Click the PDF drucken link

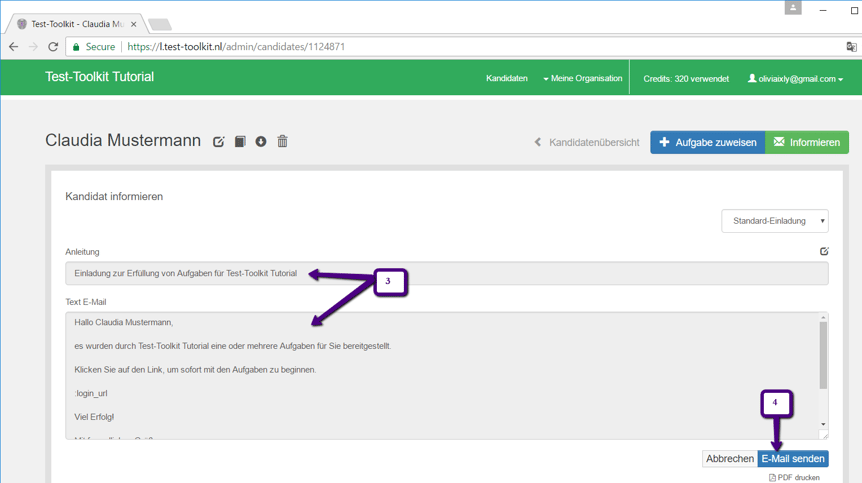[794, 478]
